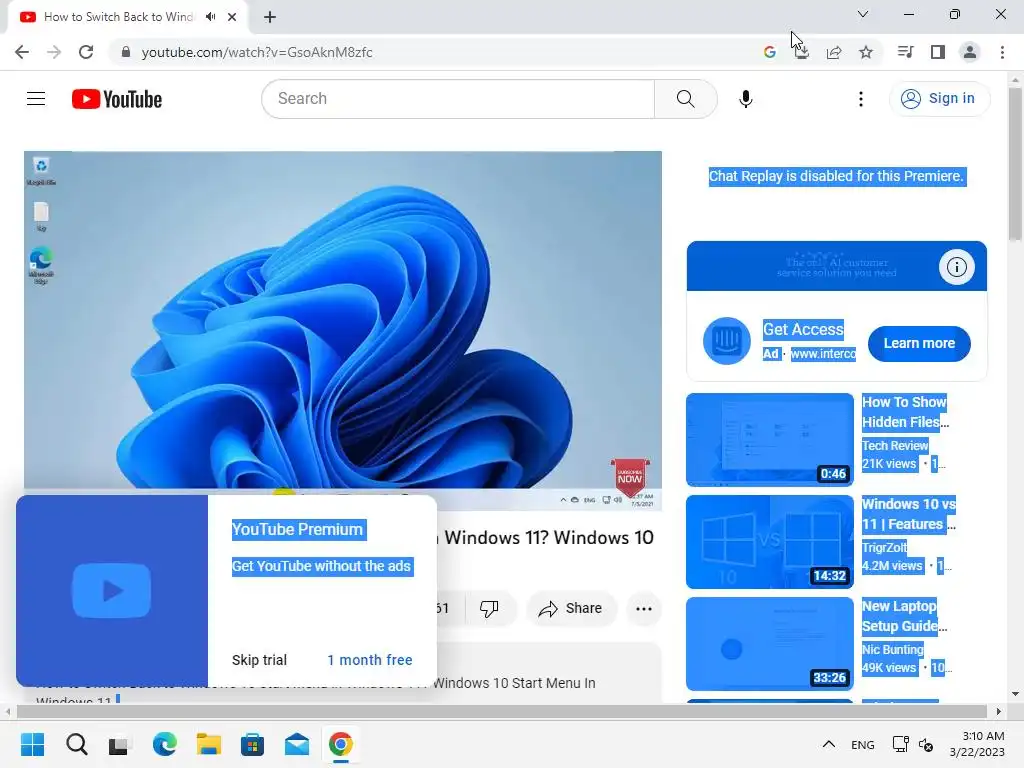Open Task View on the taskbar
The width and height of the screenshot is (1024, 768).
point(120,745)
